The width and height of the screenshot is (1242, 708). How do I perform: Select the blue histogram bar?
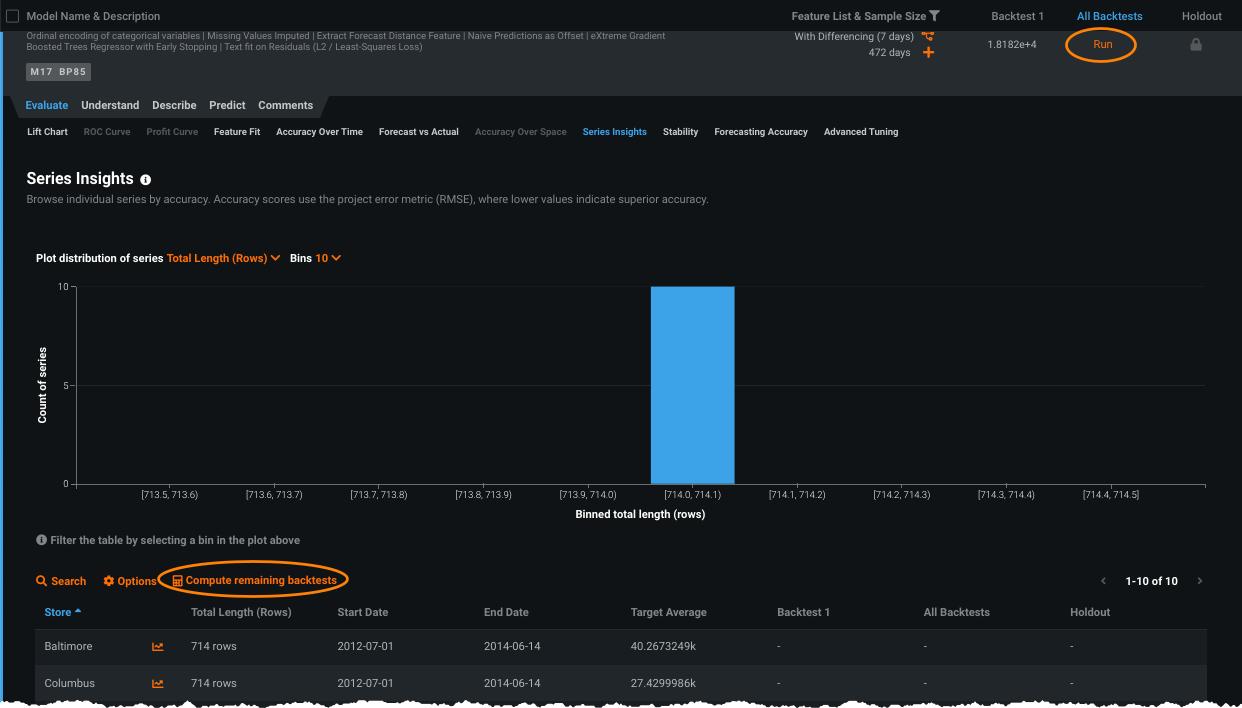[692, 385]
